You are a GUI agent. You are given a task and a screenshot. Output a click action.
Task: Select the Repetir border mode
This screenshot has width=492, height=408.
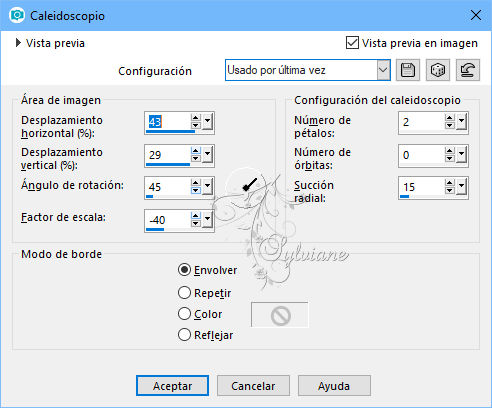pyautogui.click(x=184, y=293)
